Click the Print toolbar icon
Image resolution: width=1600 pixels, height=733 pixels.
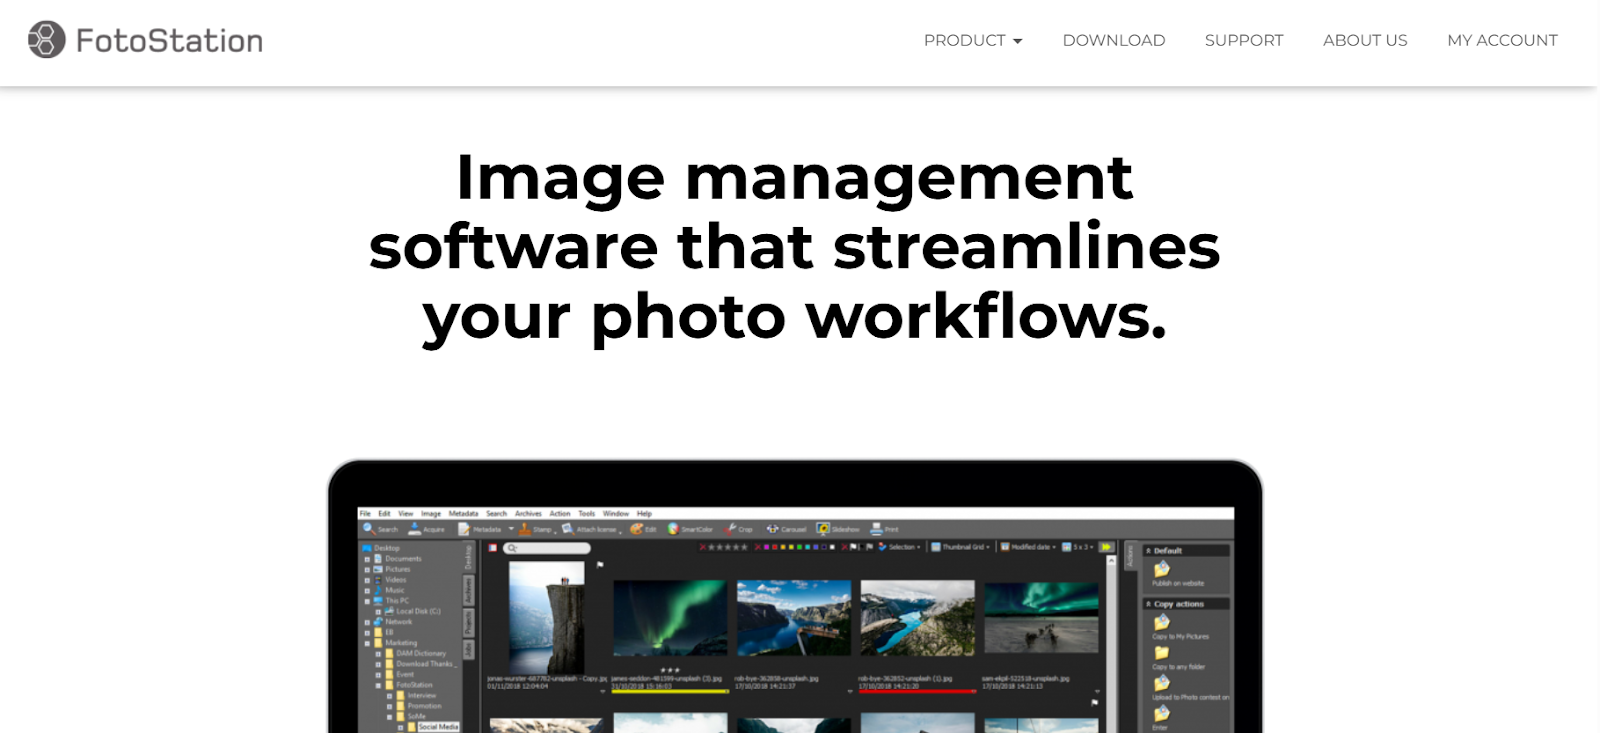pos(876,528)
